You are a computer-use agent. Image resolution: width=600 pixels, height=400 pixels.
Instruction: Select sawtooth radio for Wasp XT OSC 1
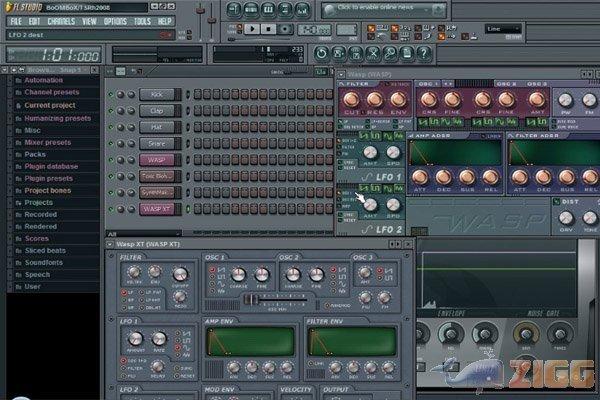212,270
